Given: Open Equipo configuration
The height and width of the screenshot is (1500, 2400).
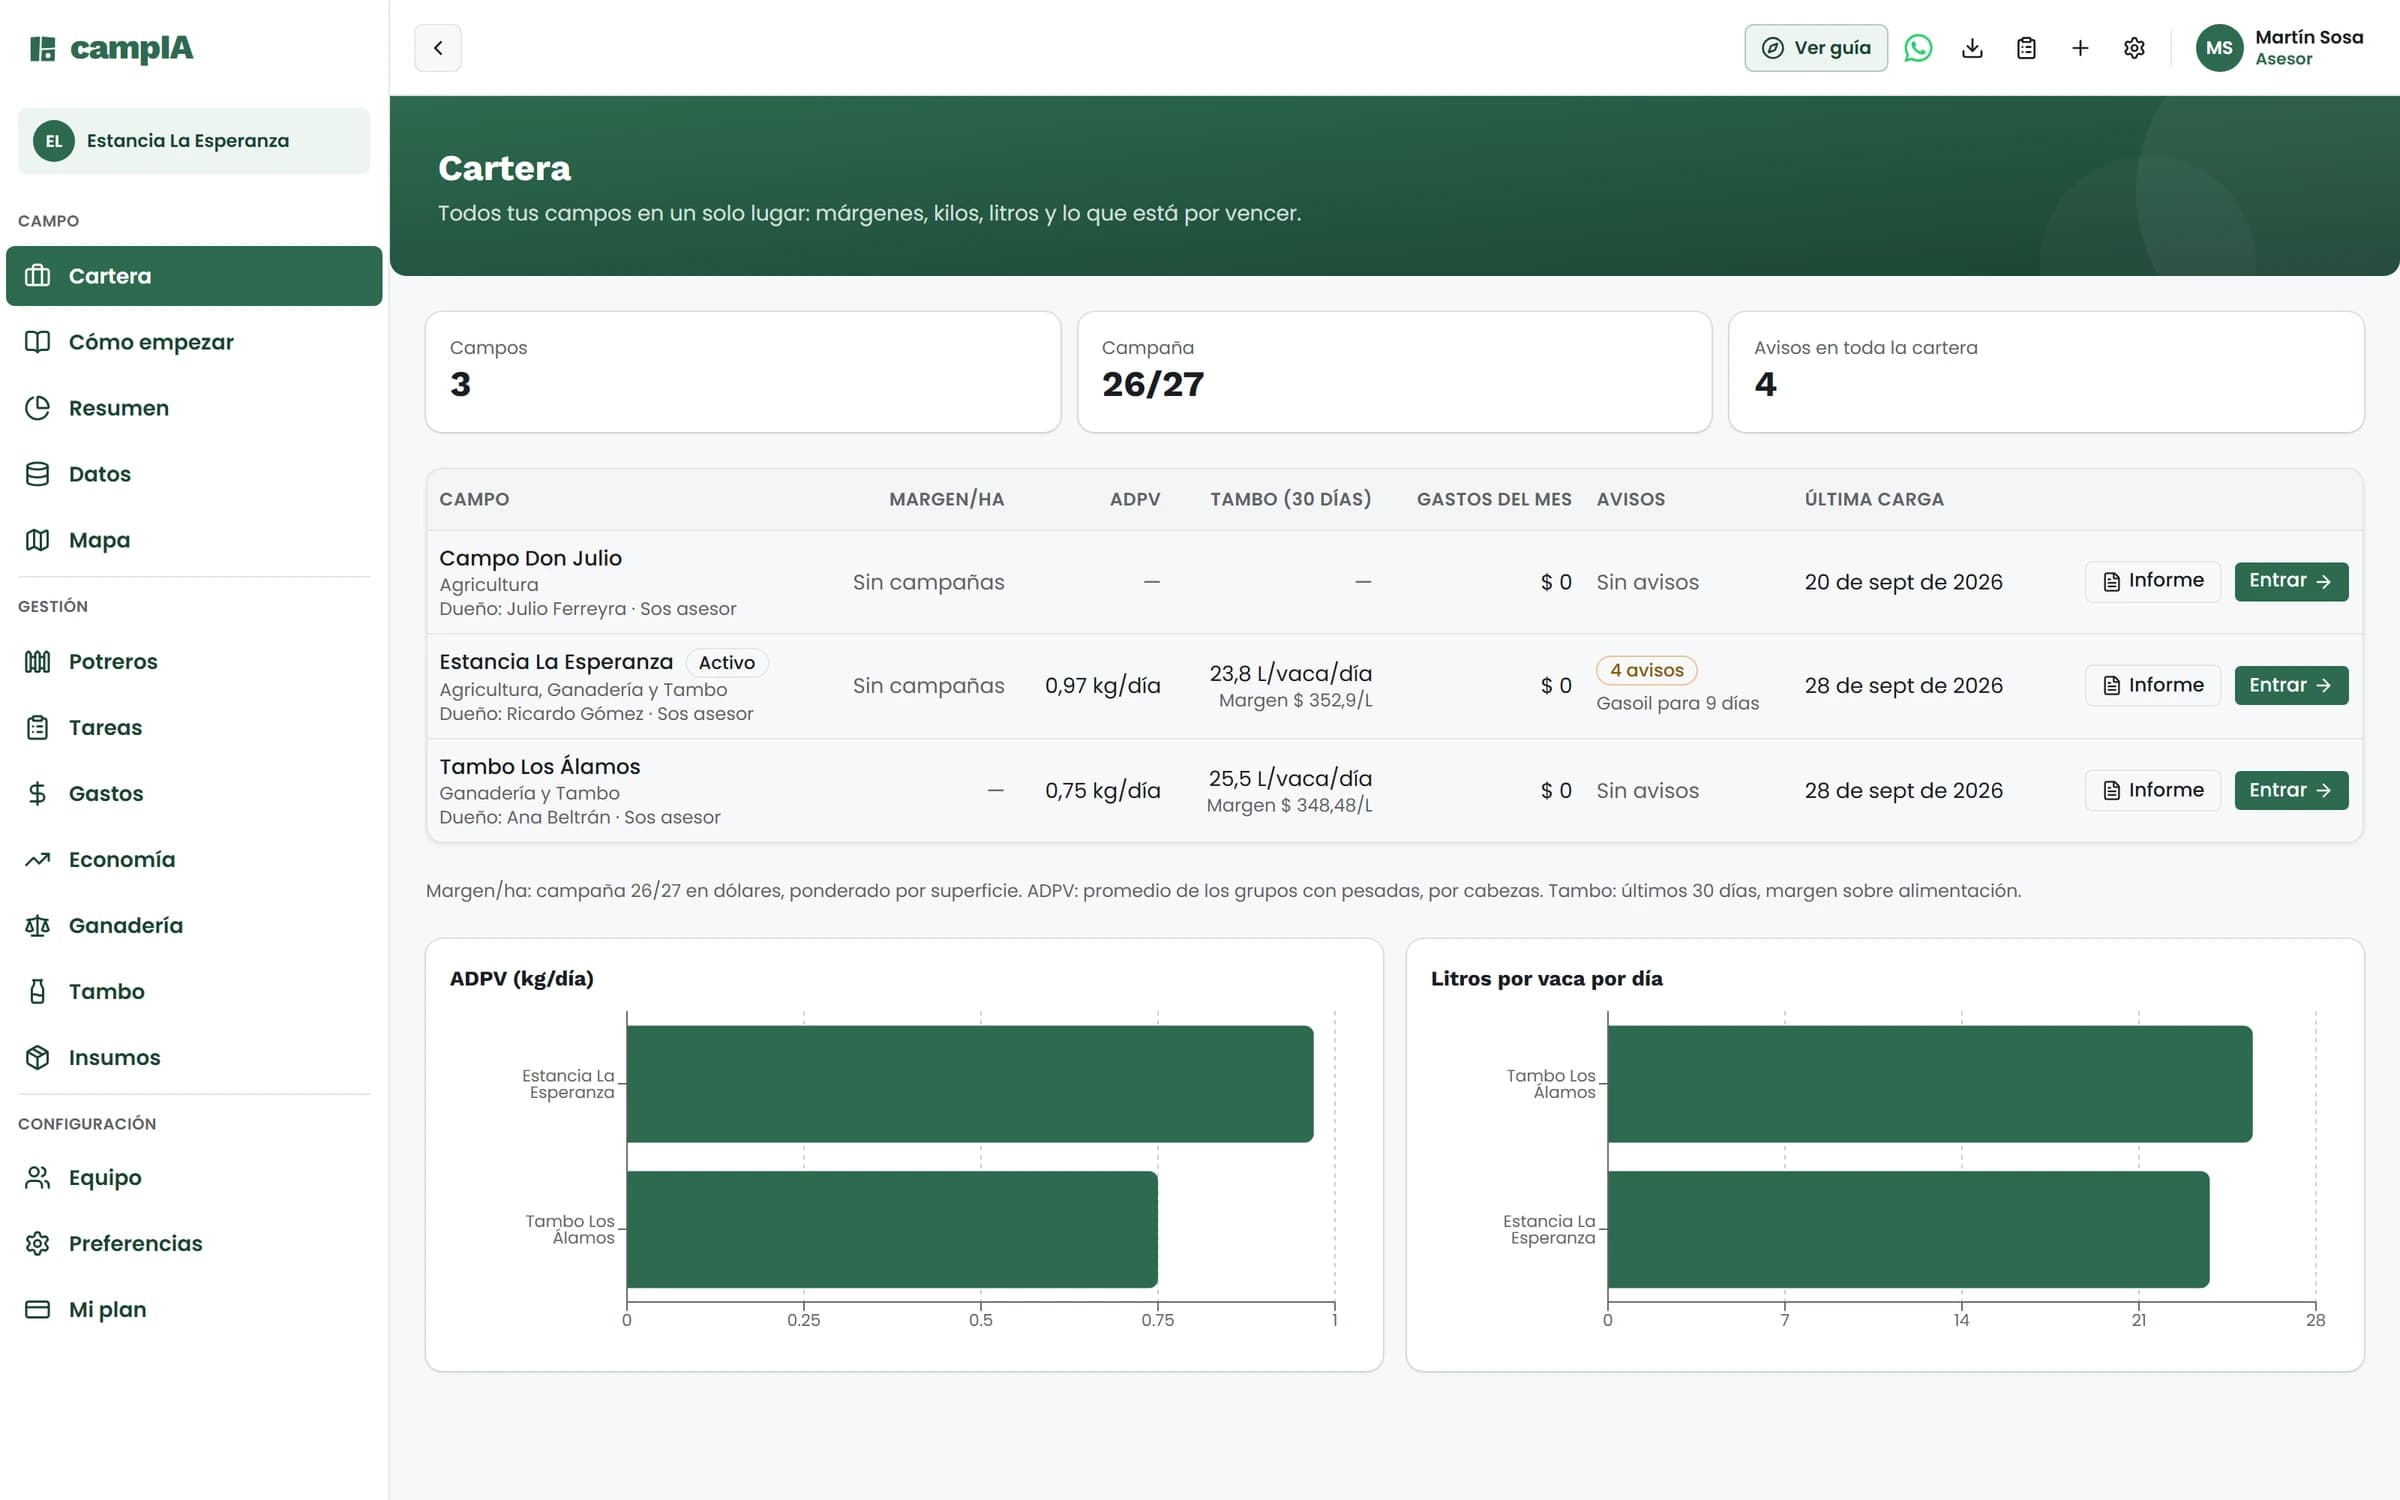Looking at the screenshot, I should click(x=194, y=1177).
